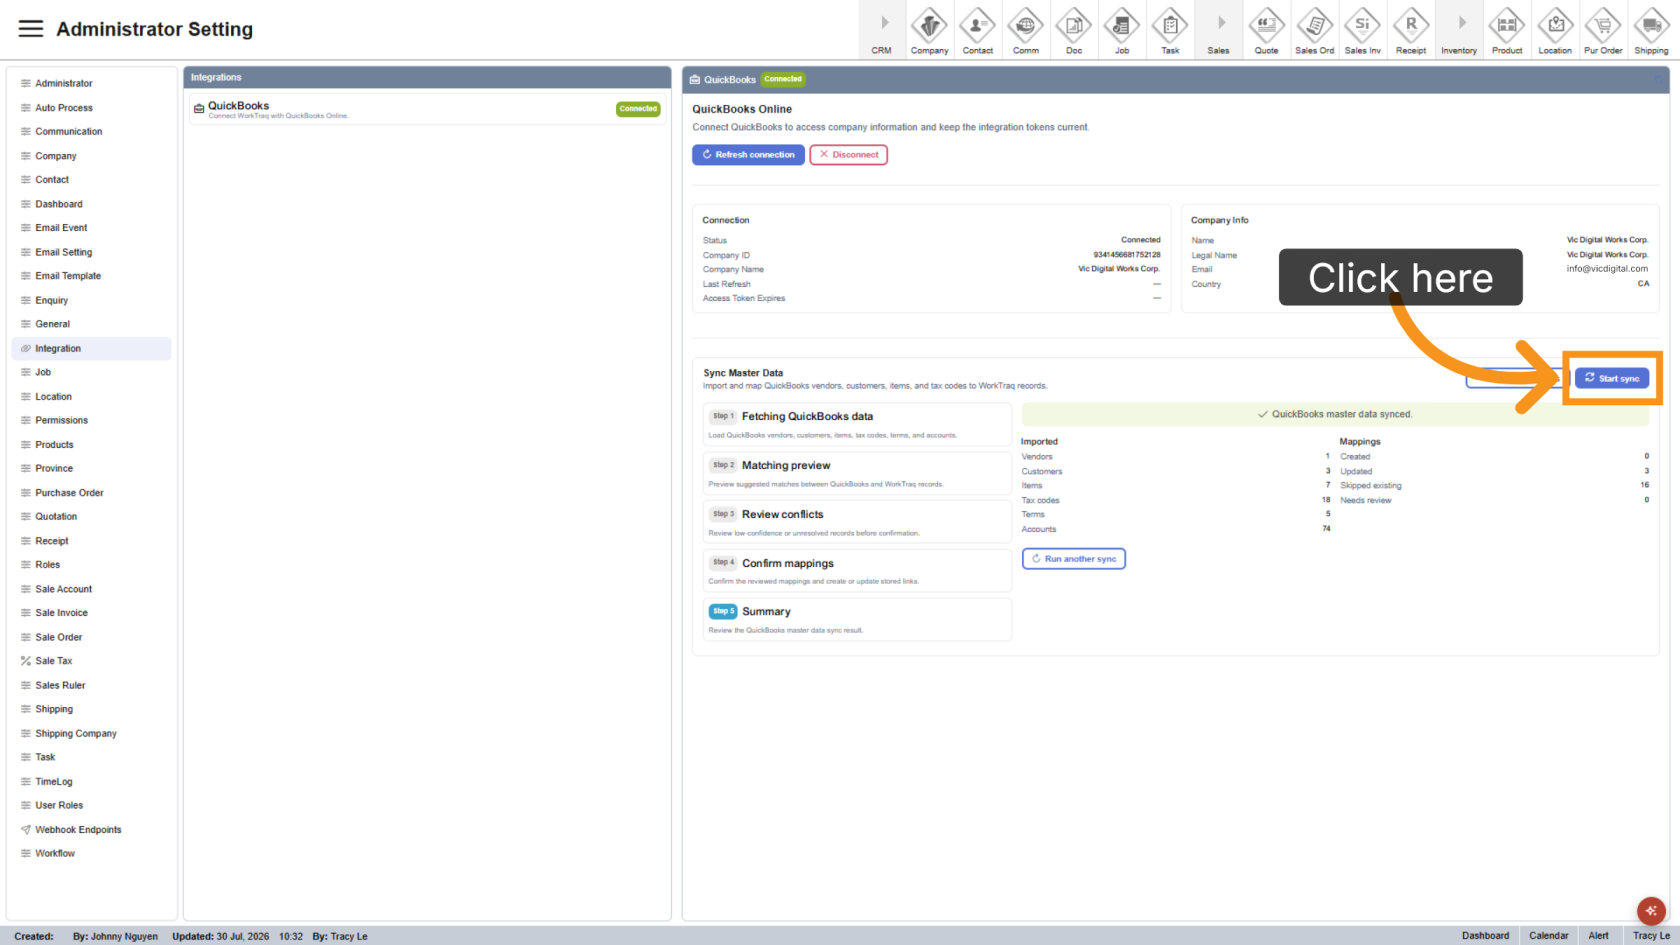The height and width of the screenshot is (945, 1680).
Task: Click the Tracy Le user button in status bar
Action: click(x=1651, y=936)
